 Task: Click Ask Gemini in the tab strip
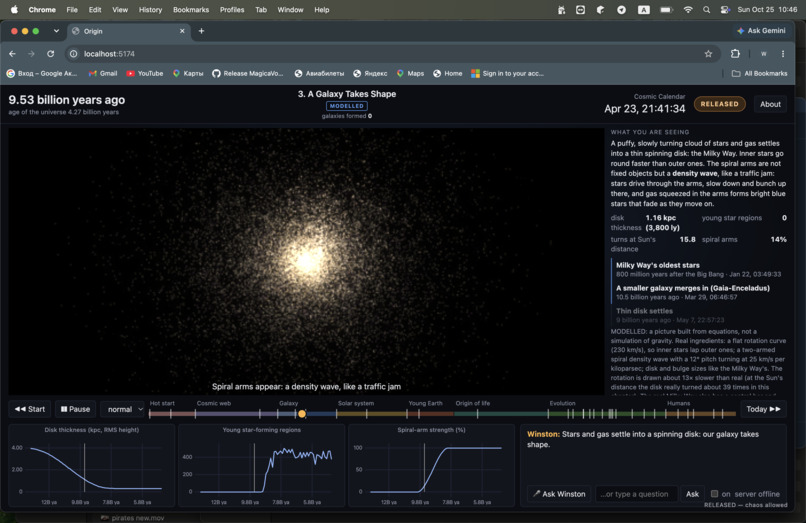pos(761,31)
